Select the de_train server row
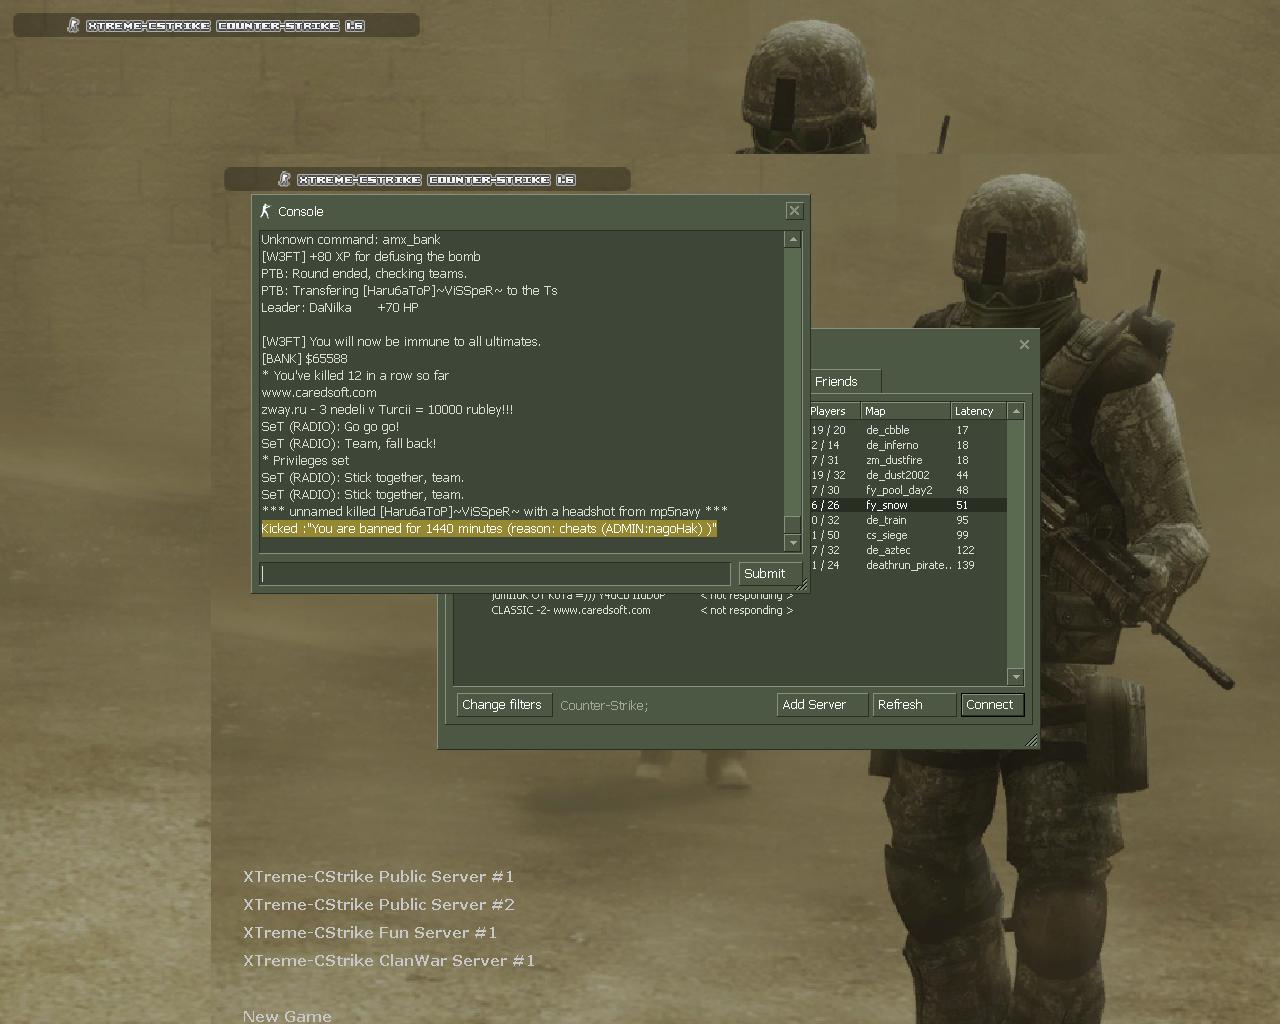1280x1024 pixels. point(907,520)
